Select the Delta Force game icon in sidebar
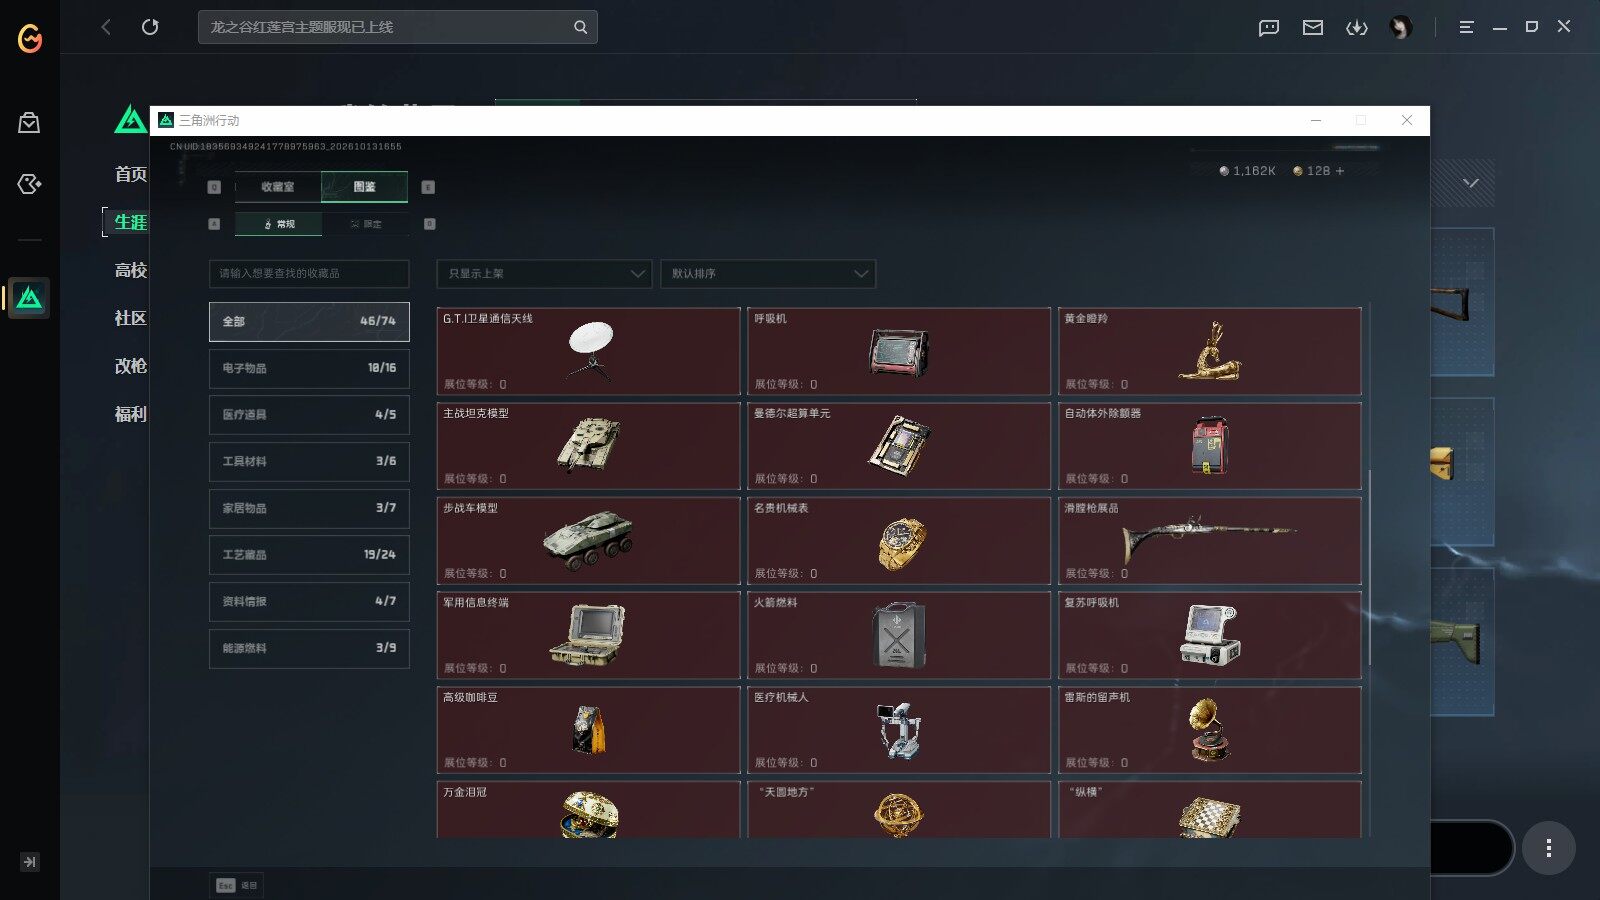The image size is (1600, 900). (29, 298)
